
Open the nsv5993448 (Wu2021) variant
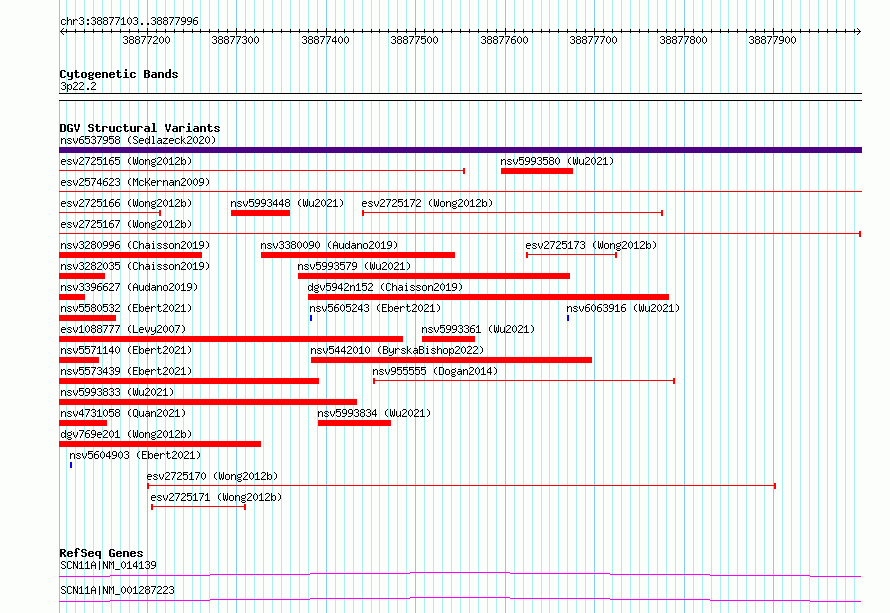click(x=287, y=203)
